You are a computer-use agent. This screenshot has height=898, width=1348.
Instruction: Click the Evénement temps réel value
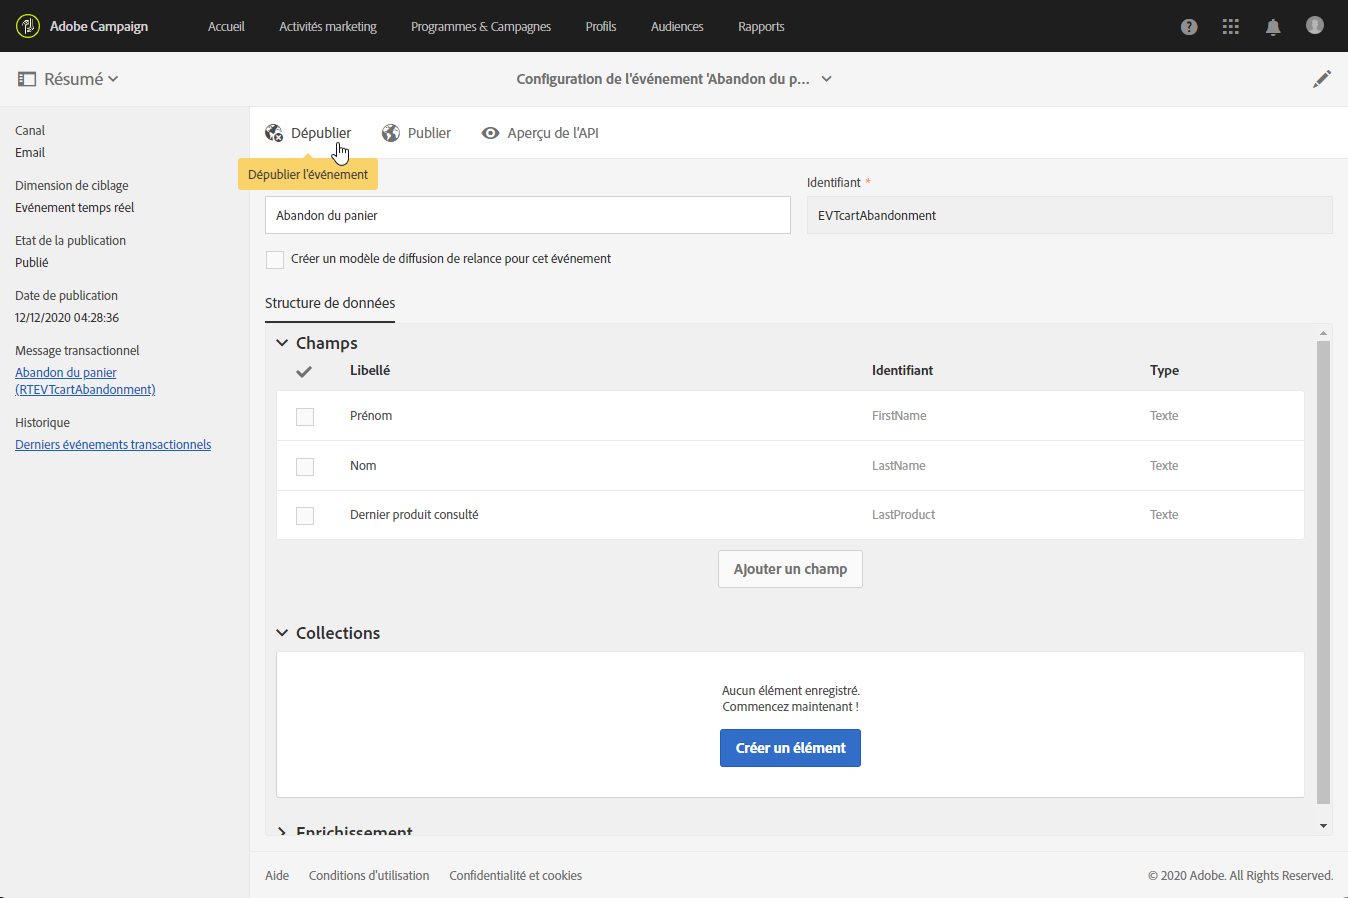point(75,208)
